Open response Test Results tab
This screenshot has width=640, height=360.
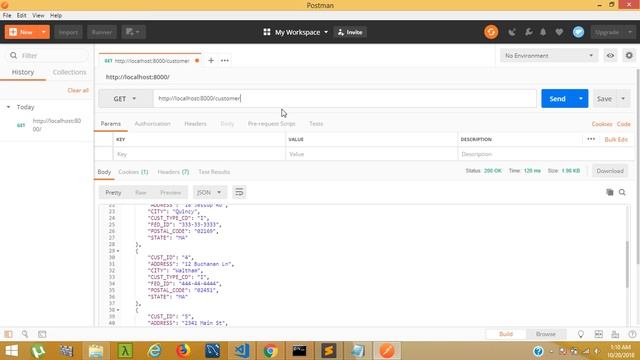tap(214, 172)
